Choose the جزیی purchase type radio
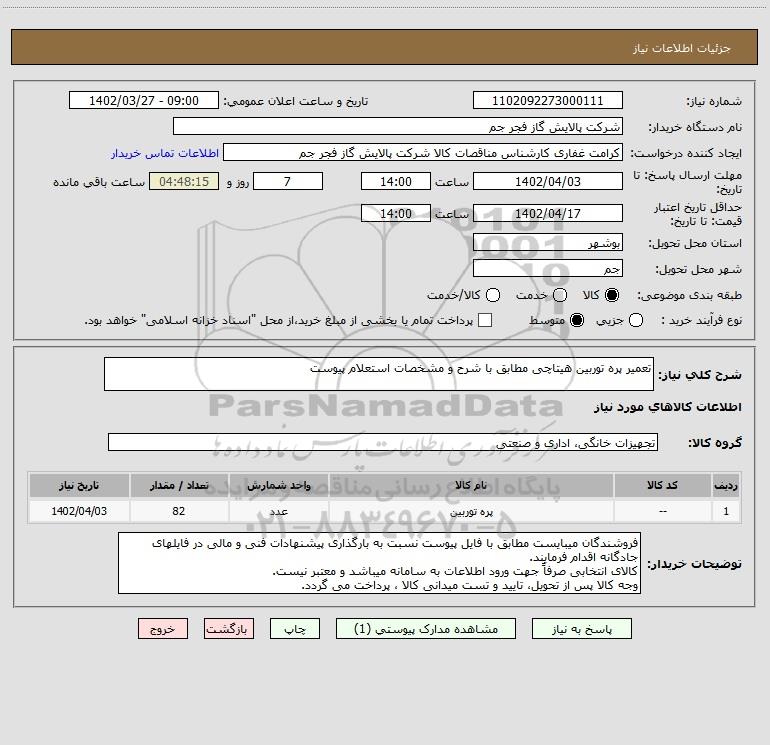The height and width of the screenshot is (745, 770). click(x=636, y=321)
